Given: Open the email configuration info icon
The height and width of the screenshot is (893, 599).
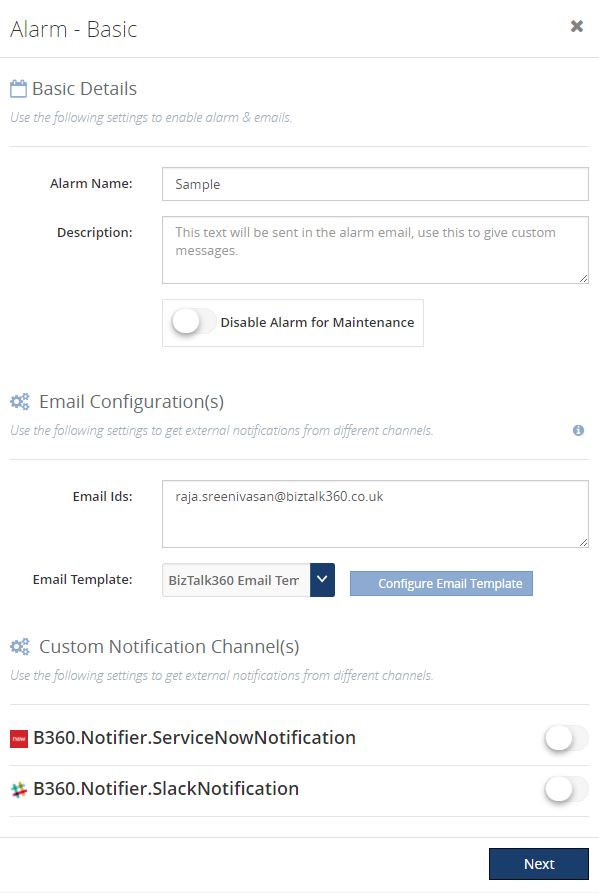Looking at the screenshot, I should [x=579, y=431].
